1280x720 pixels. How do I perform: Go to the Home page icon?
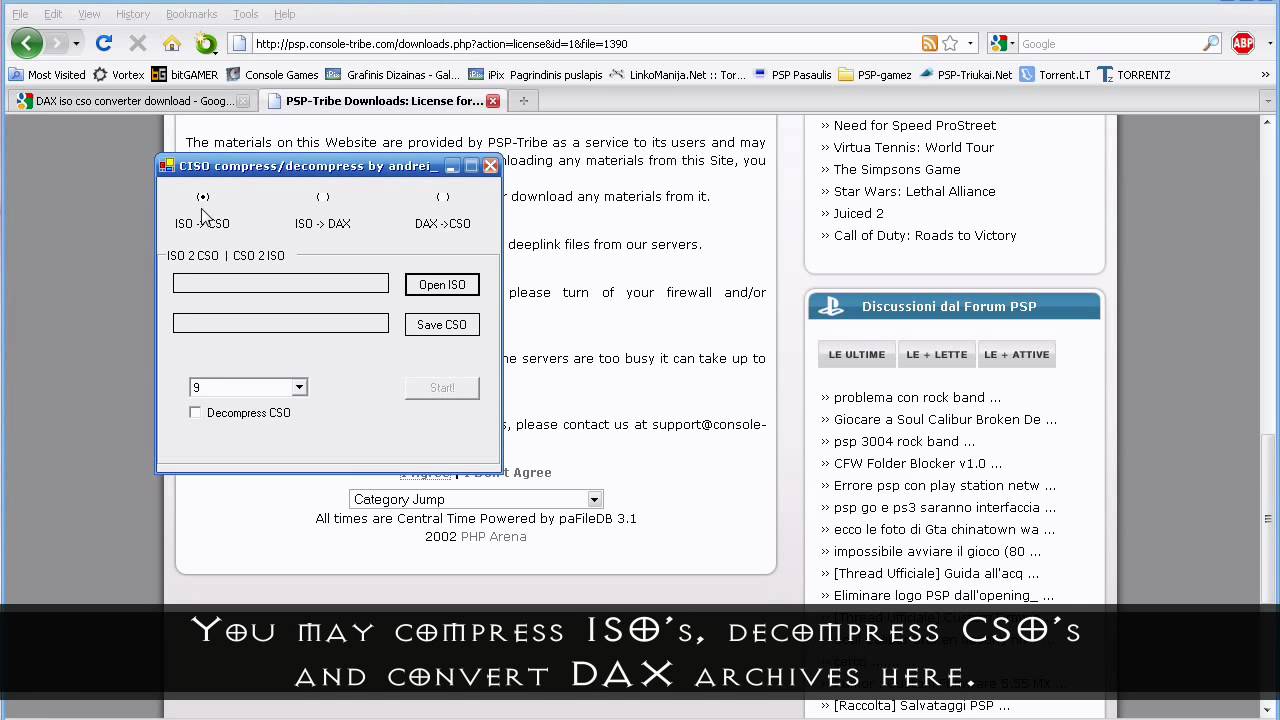click(x=172, y=43)
